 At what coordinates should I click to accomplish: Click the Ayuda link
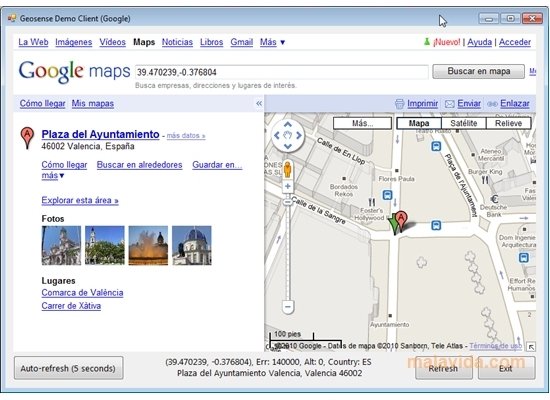click(479, 42)
